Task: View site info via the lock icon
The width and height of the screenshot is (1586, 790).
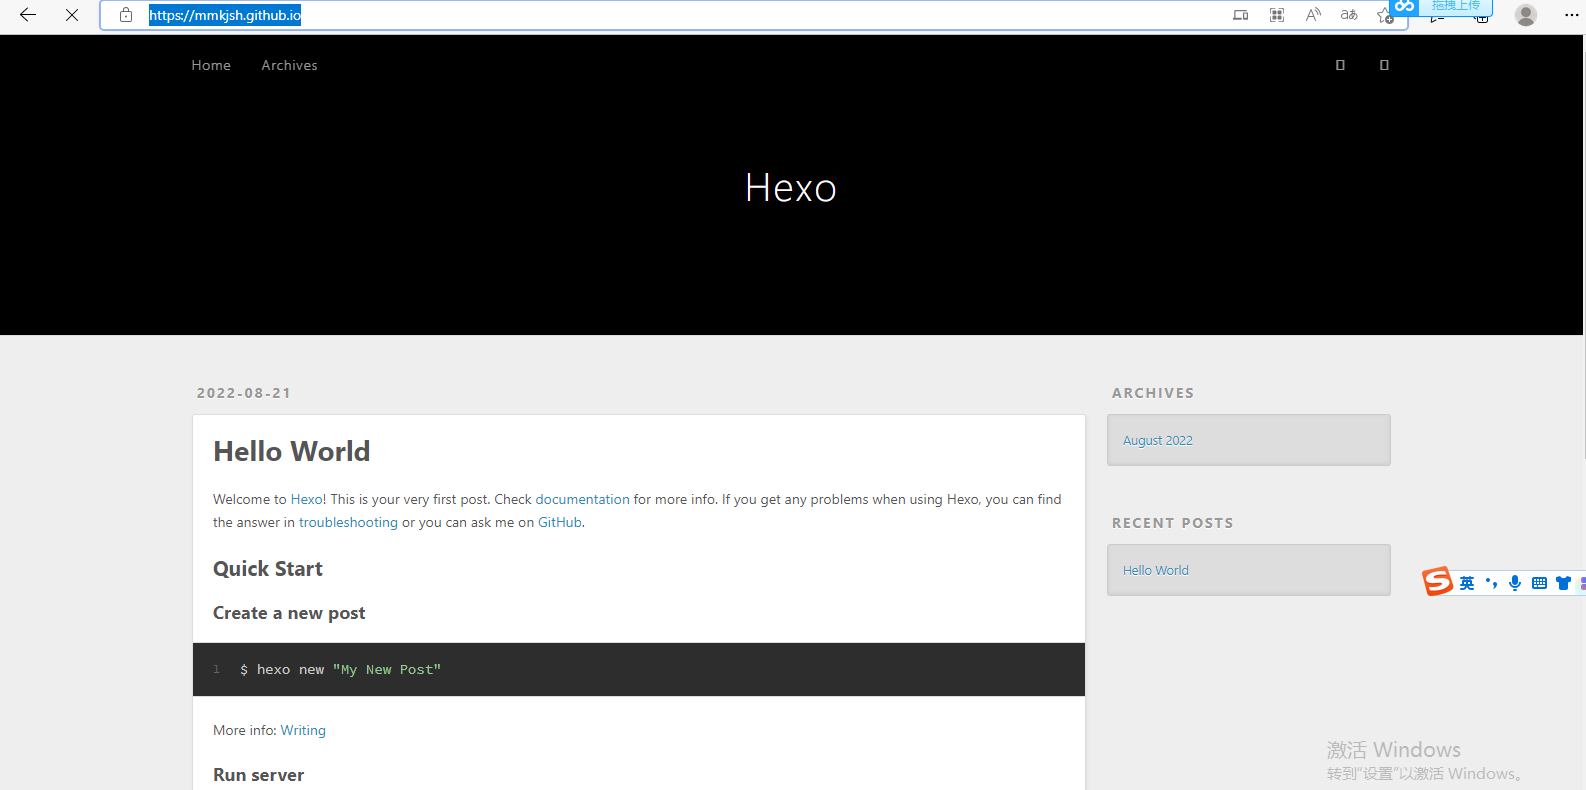Action: tap(126, 15)
